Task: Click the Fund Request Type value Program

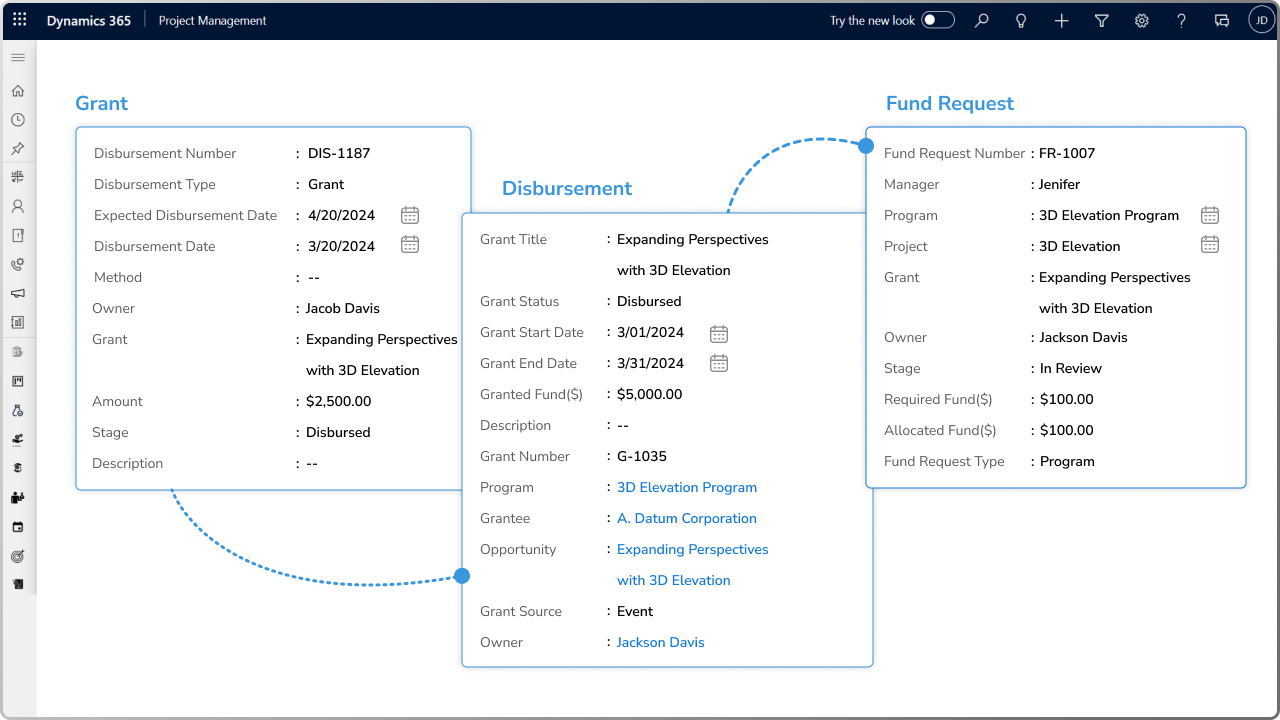Action: 1067,461
